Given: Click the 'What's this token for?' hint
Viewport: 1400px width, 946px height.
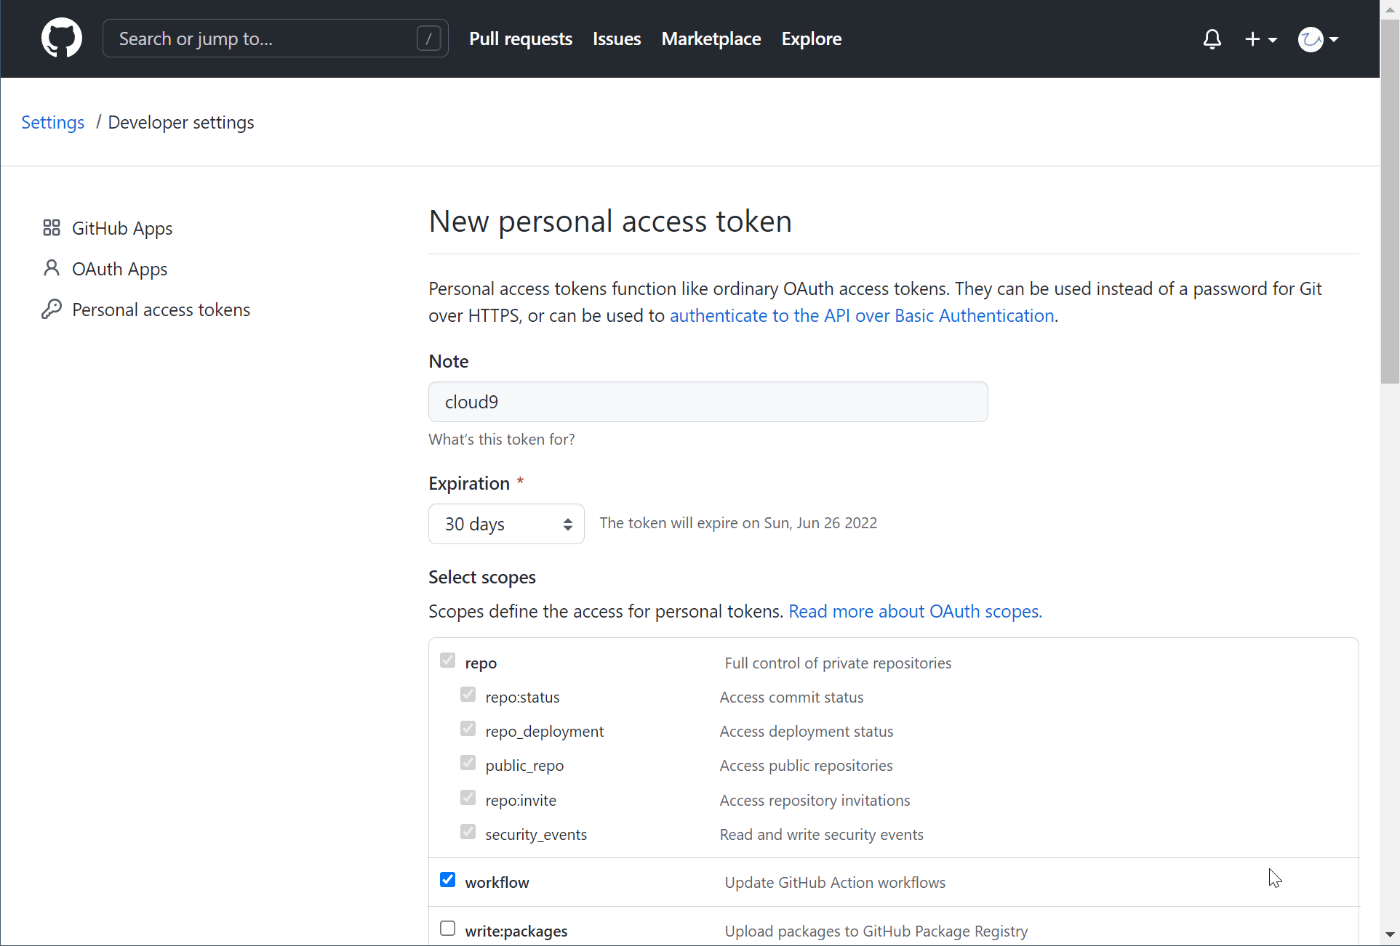Looking at the screenshot, I should (502, 439).
